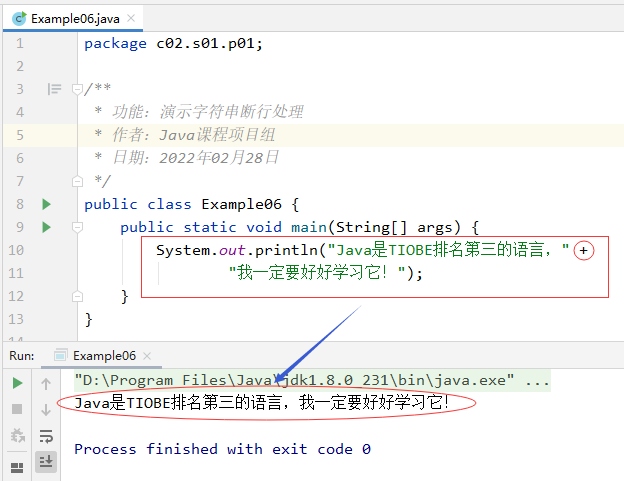The image size is (624, 481).
Task: Click the 'Run:' panel label
Action: click(21, 356)
